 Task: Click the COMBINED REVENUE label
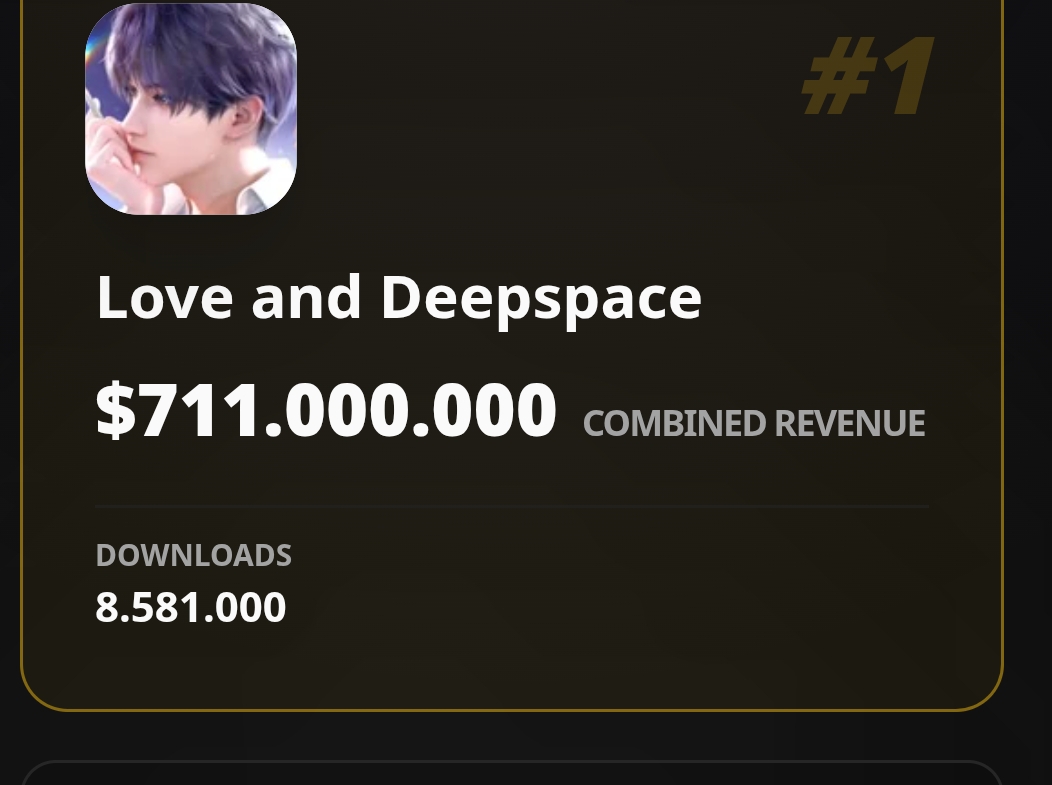[x=754, y=423]
